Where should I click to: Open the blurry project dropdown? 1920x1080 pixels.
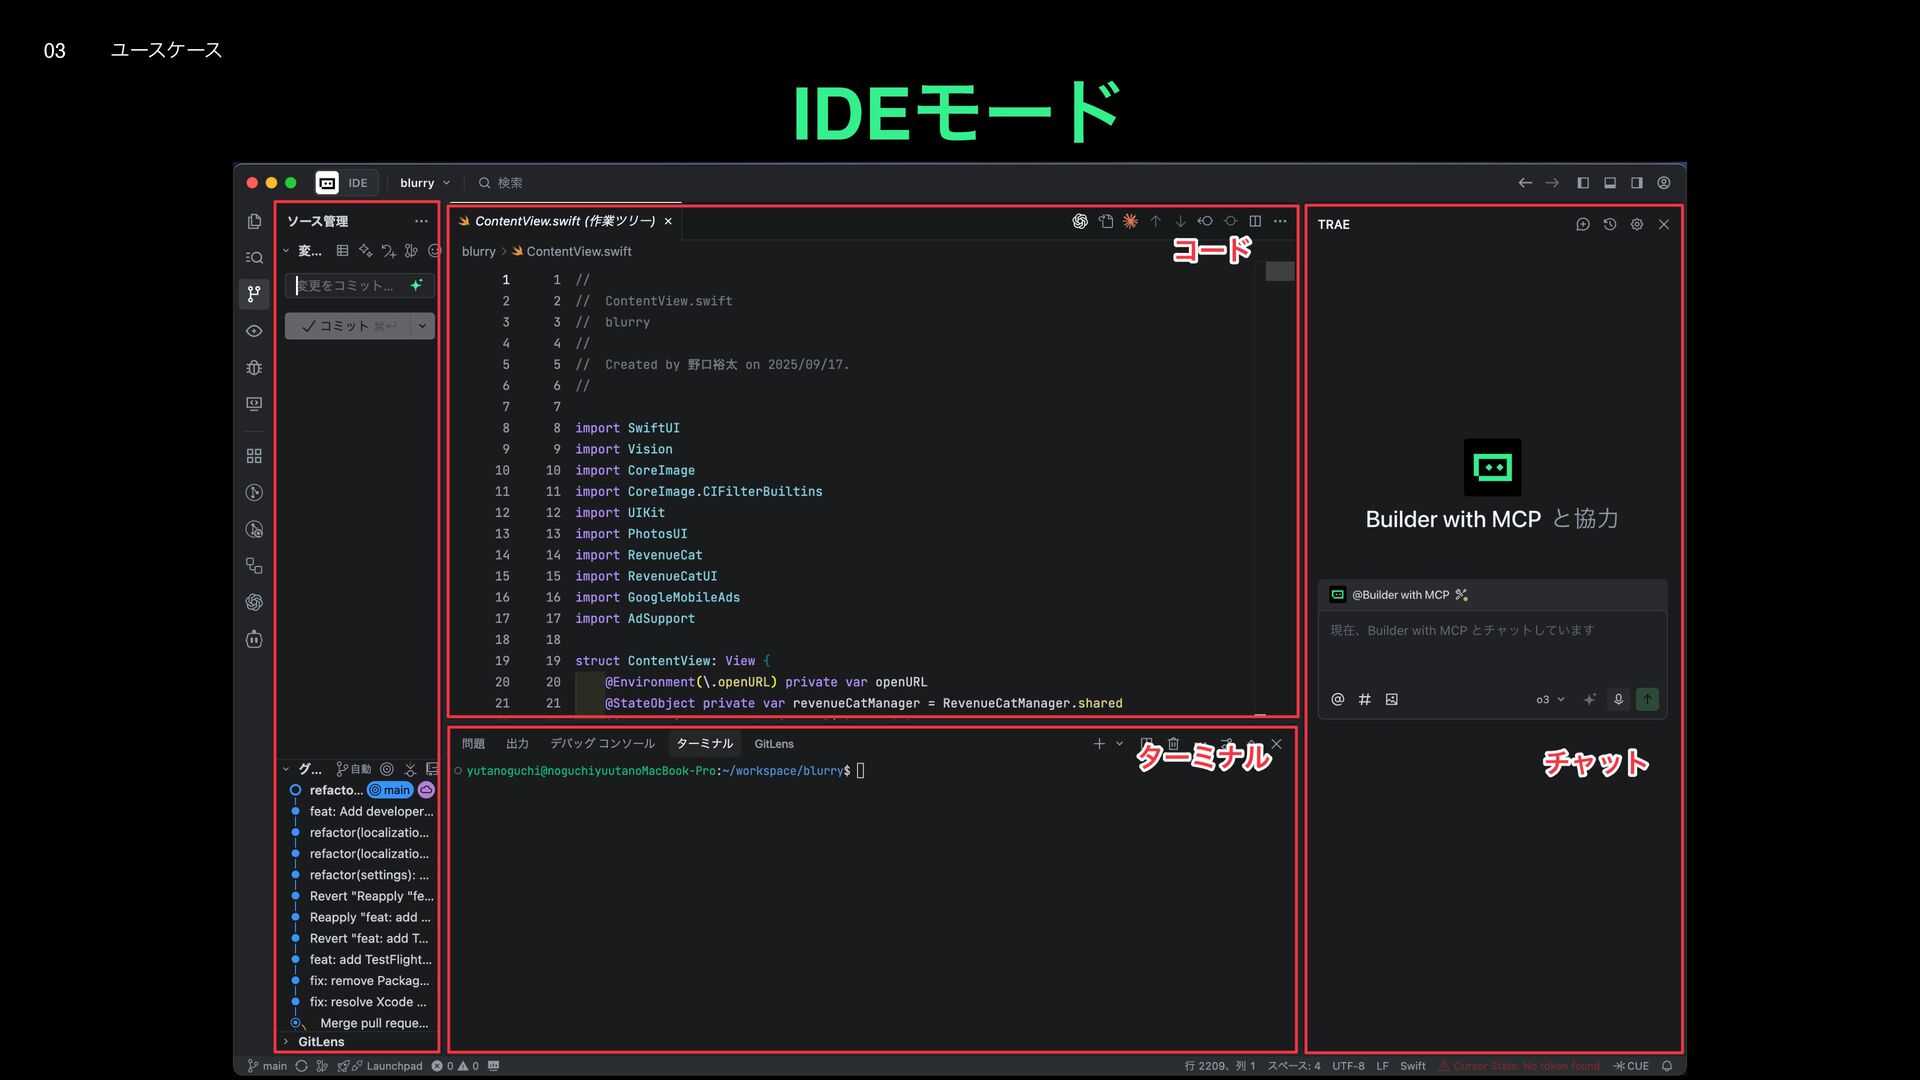click(424, 183)
